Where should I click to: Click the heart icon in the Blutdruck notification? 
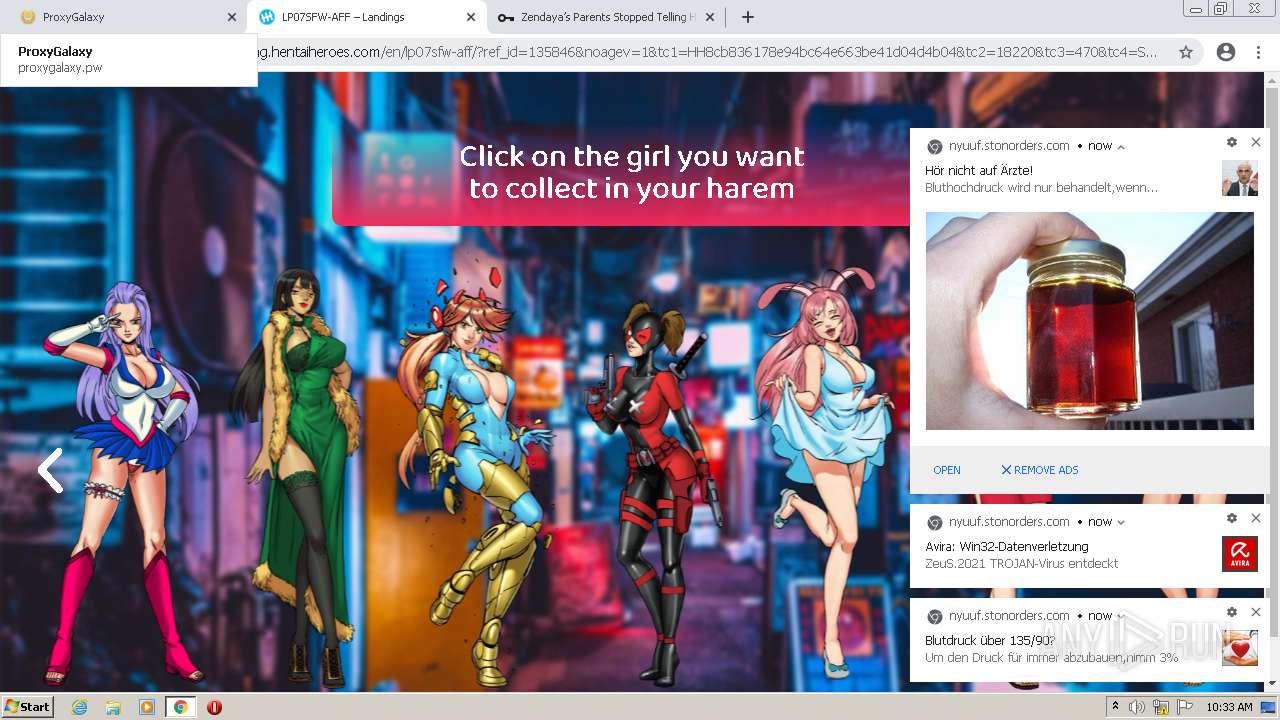[1240, 648]
